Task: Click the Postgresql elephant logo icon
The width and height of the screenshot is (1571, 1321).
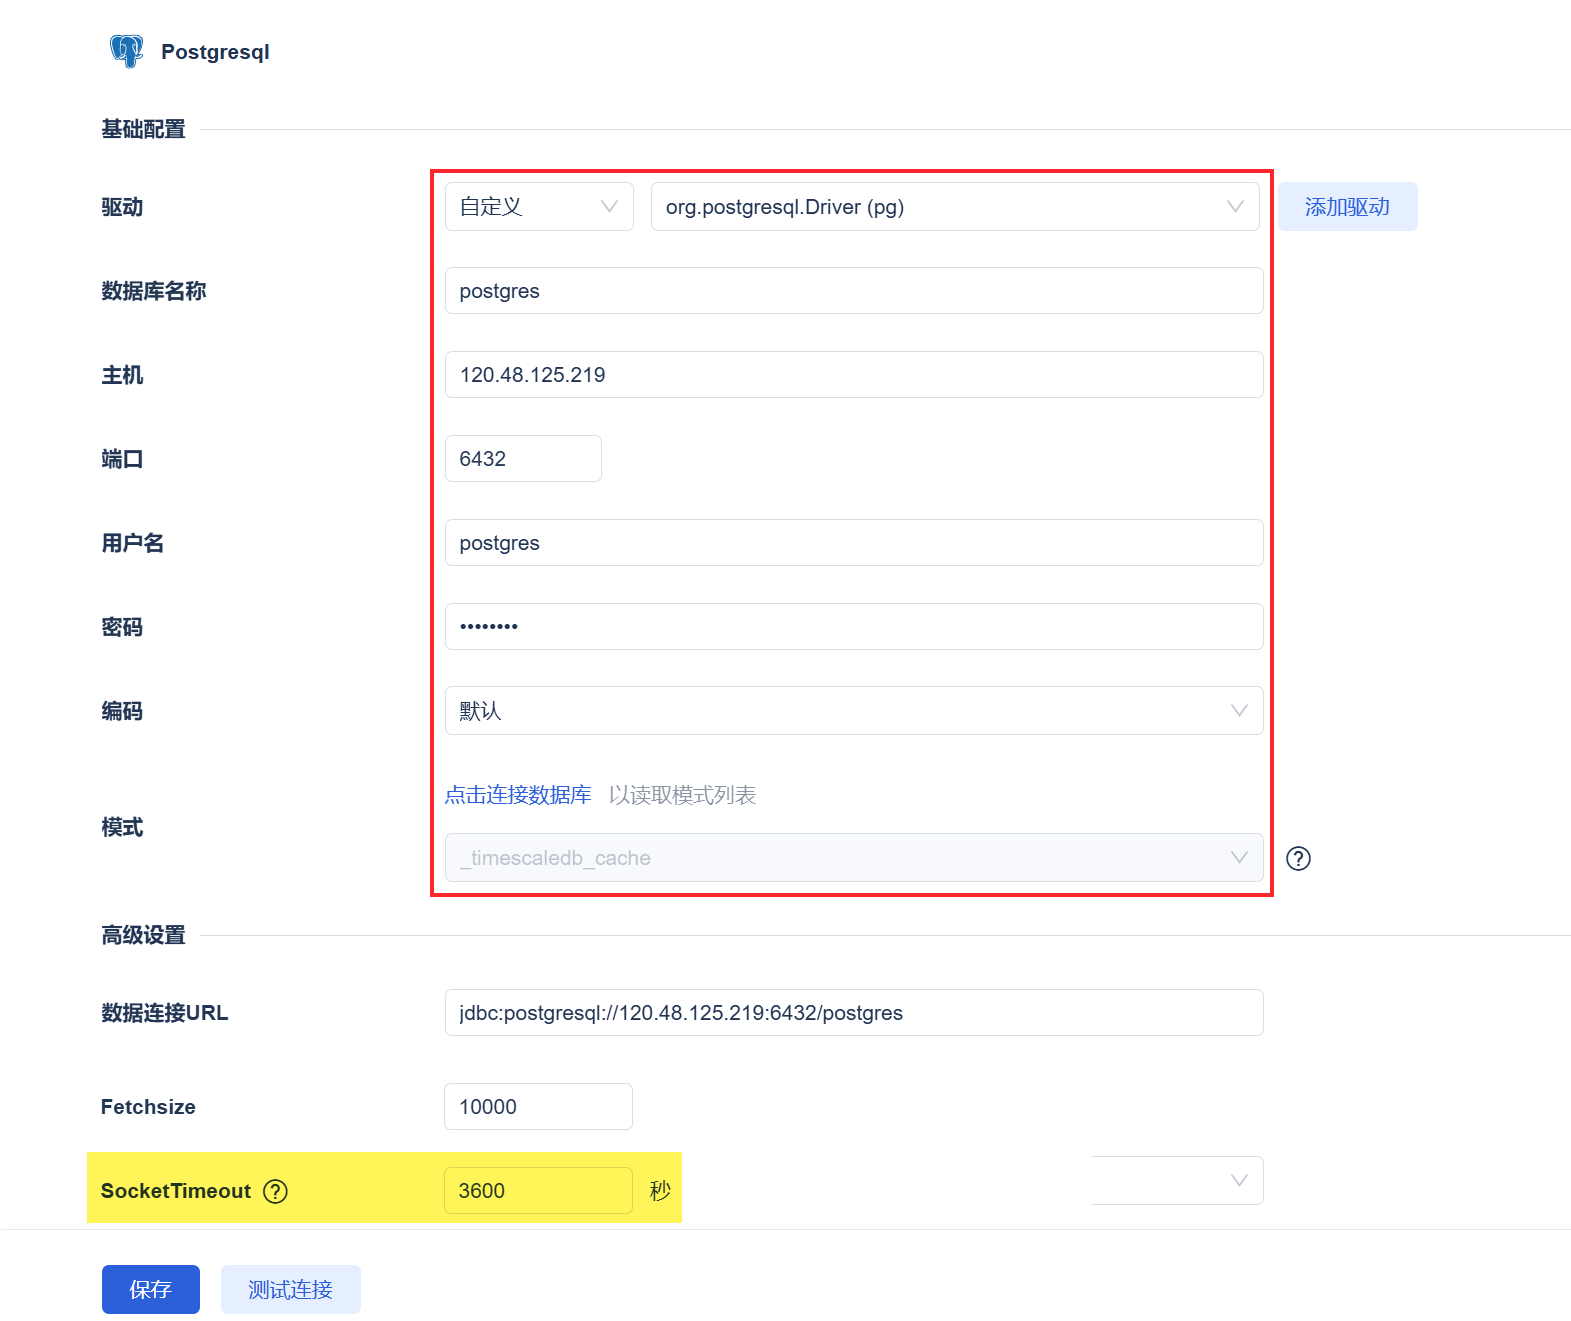Action: 126,51
